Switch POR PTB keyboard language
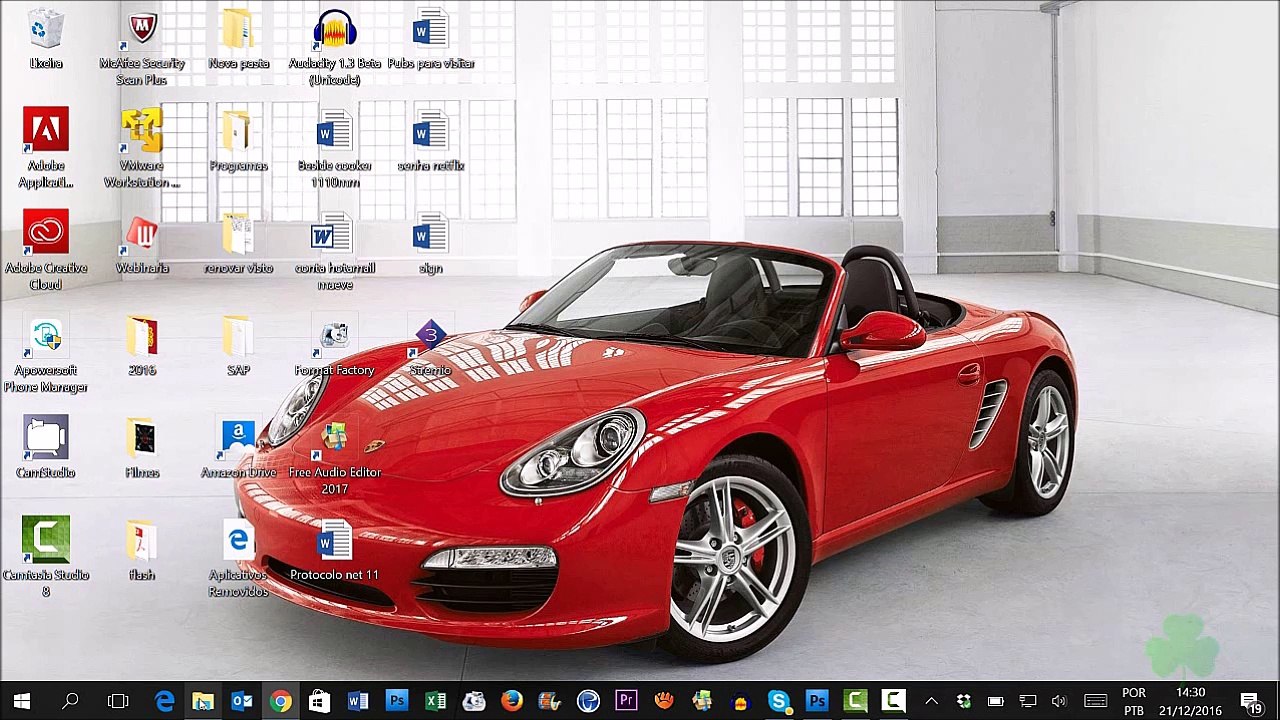The image size is (1280, 720). (1133, 701)
